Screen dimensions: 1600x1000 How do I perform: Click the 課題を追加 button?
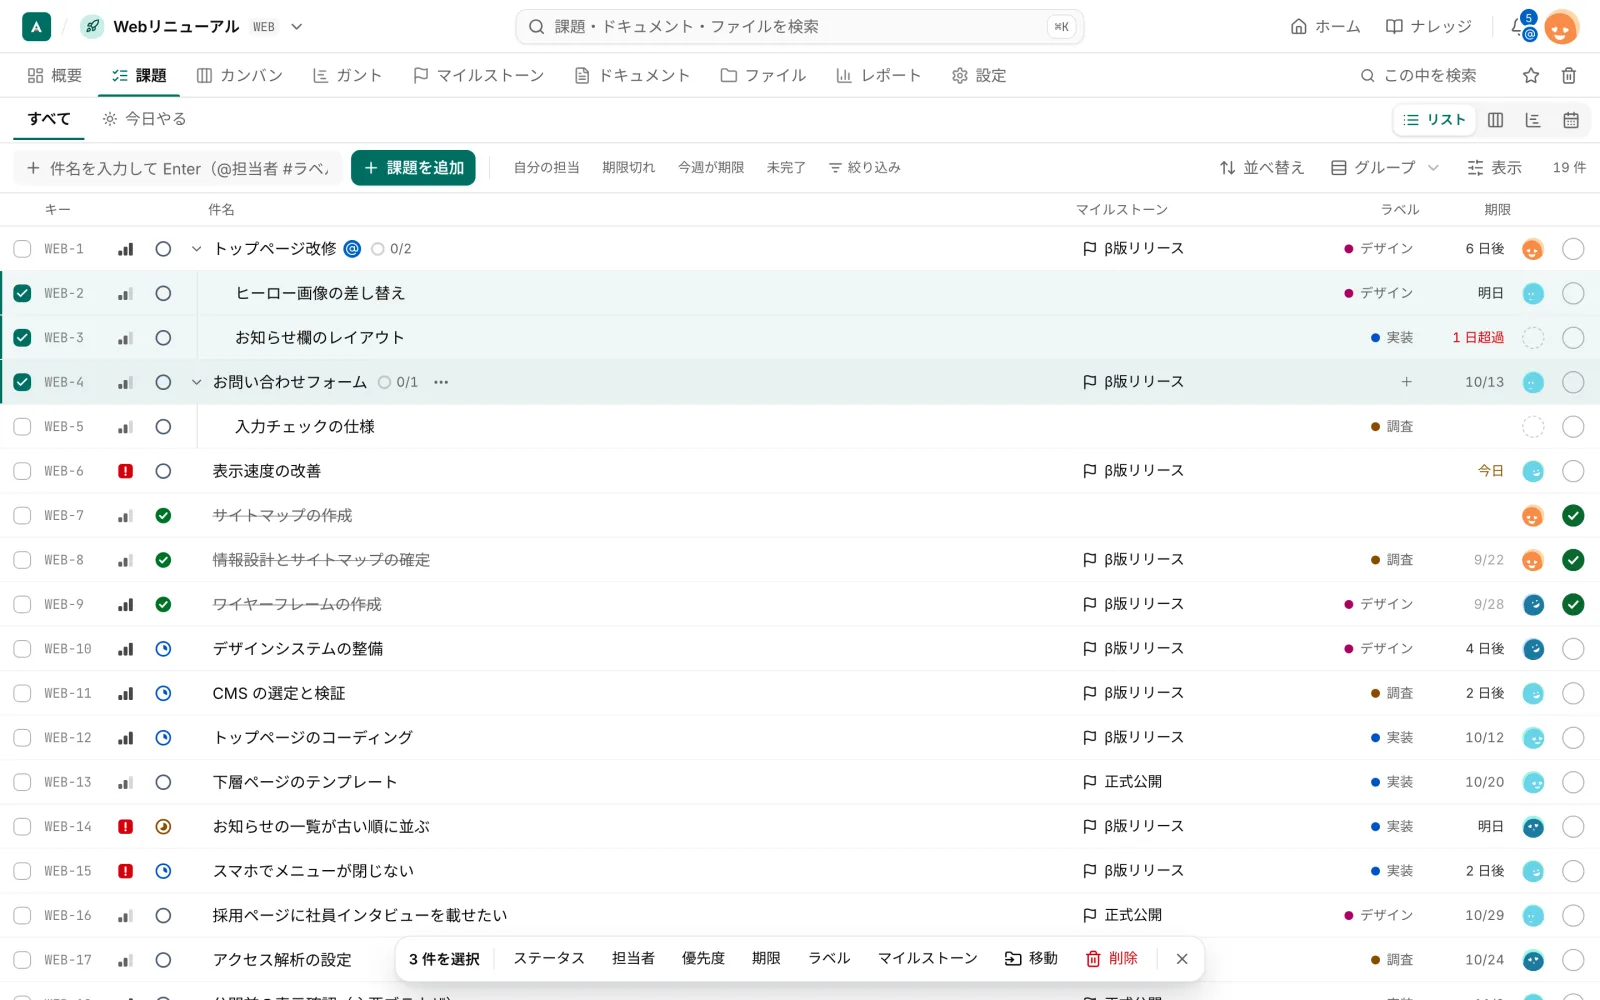[413, 168]
